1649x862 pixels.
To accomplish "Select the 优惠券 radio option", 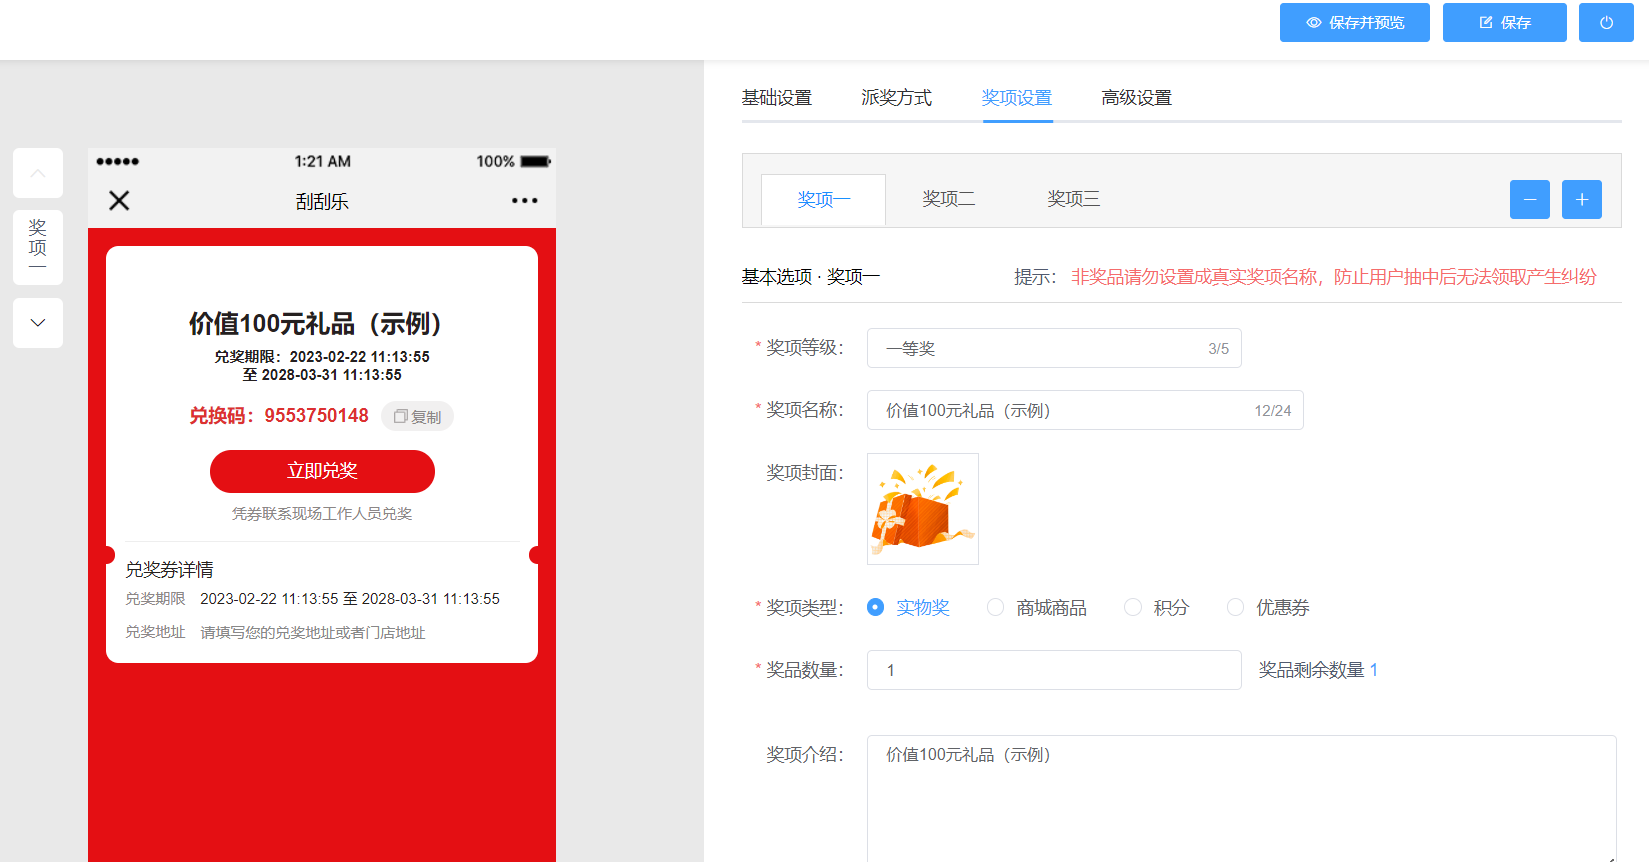I will 1268,607.
